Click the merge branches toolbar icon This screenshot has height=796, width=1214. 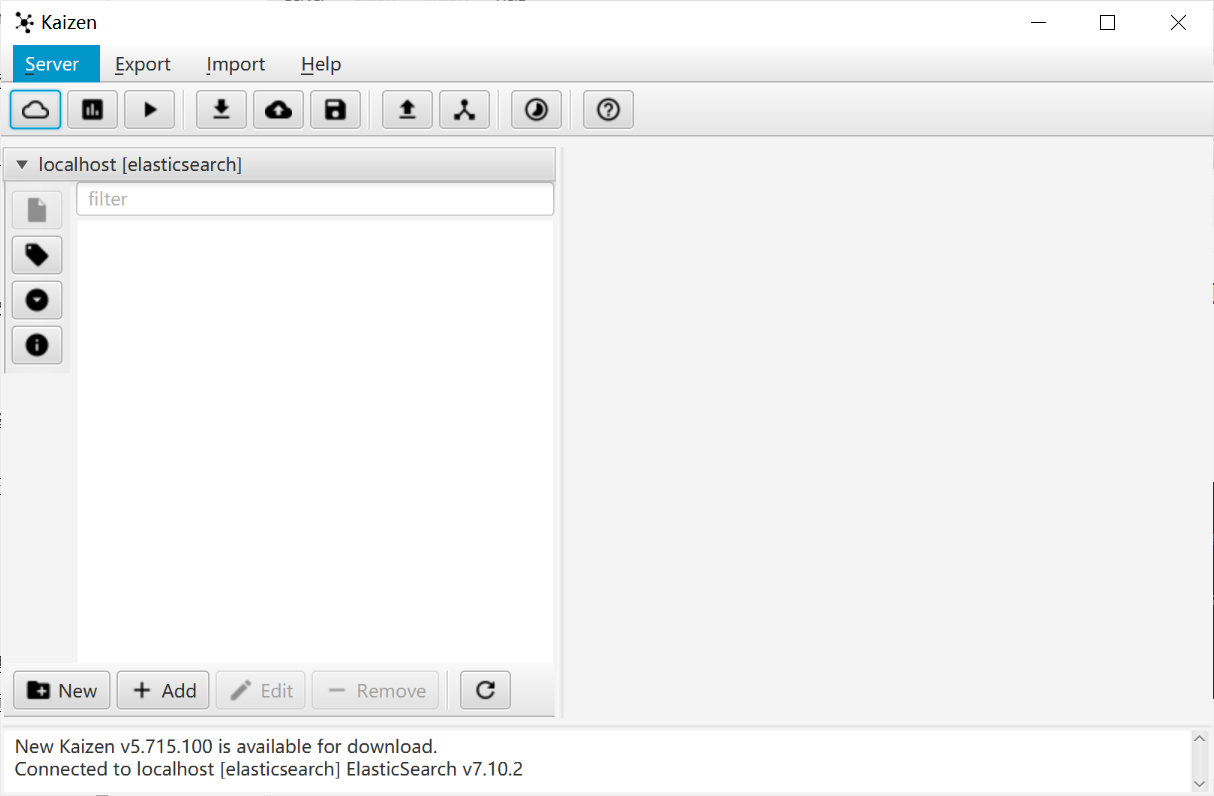click(464, 110)
